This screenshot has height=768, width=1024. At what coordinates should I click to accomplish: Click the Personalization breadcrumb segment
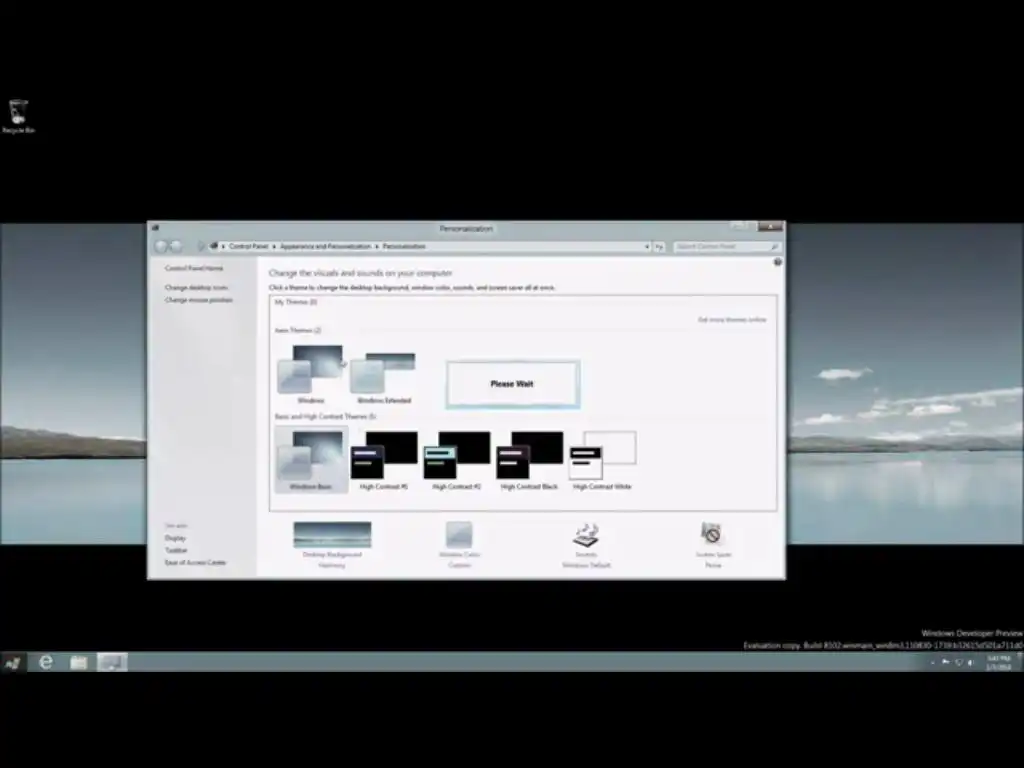click(404, 246)
